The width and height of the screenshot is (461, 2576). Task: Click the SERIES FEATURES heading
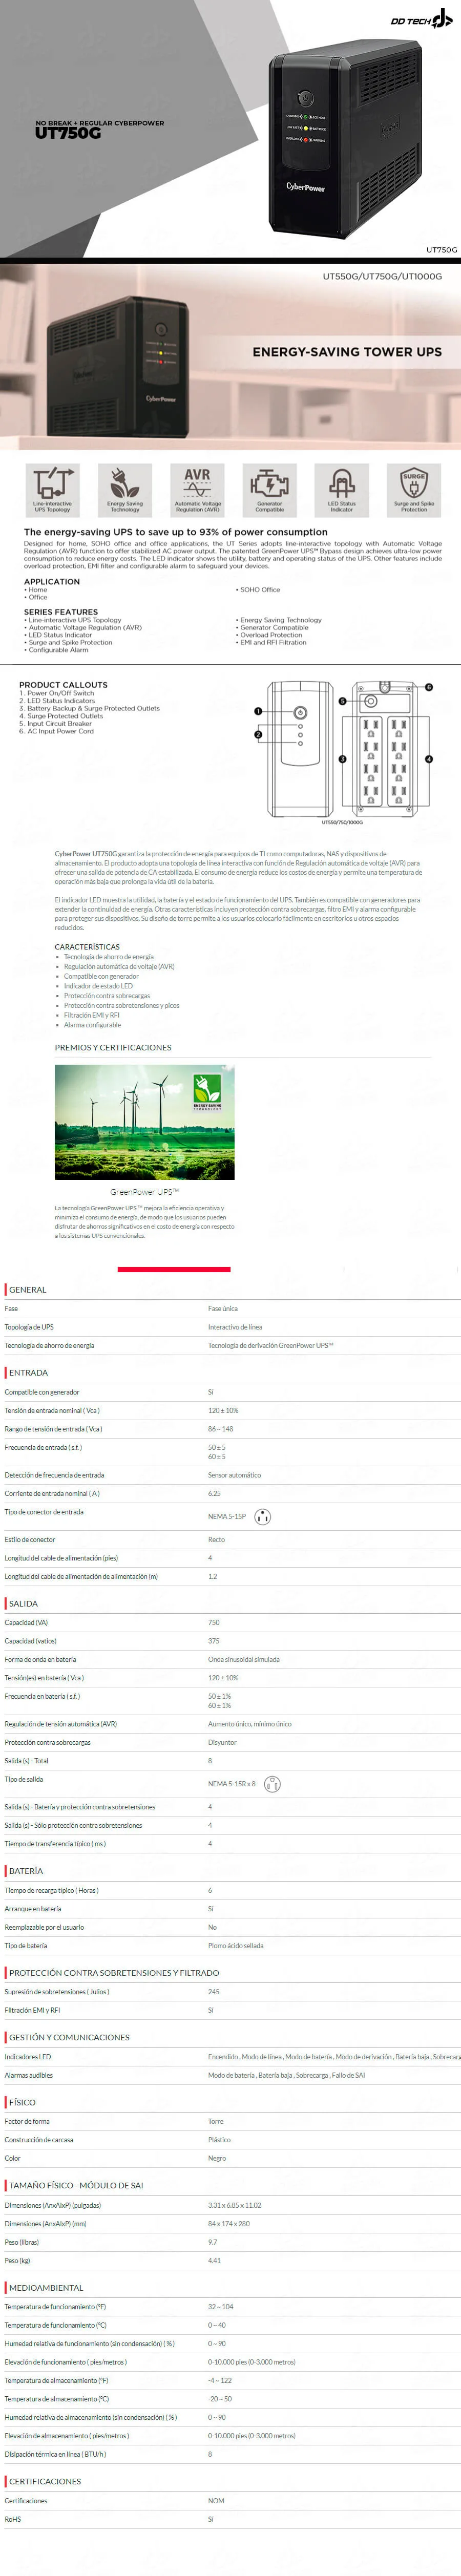pos(61,611)
